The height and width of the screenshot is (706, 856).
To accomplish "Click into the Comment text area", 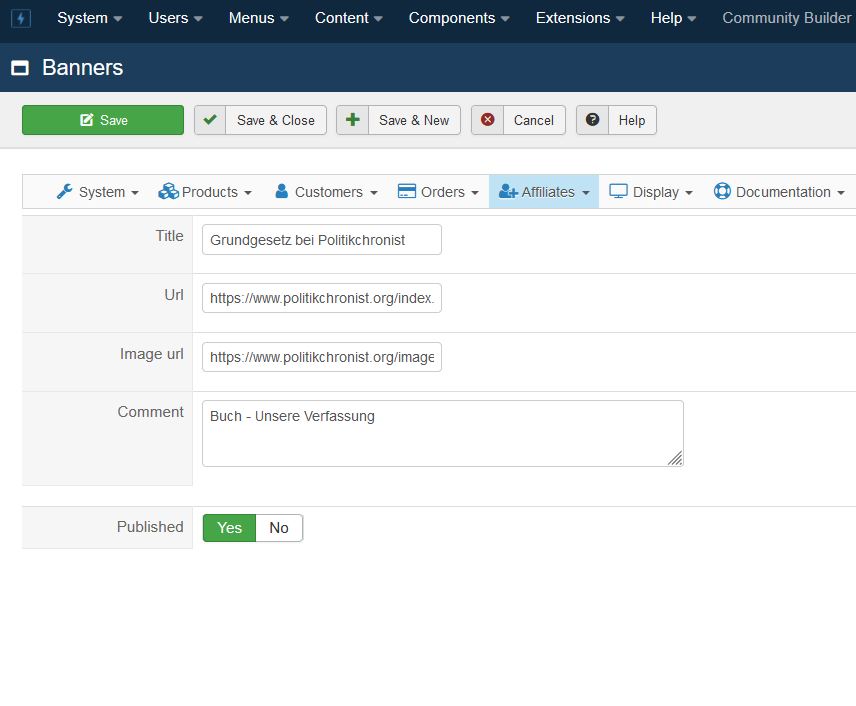I will [442, 434].
